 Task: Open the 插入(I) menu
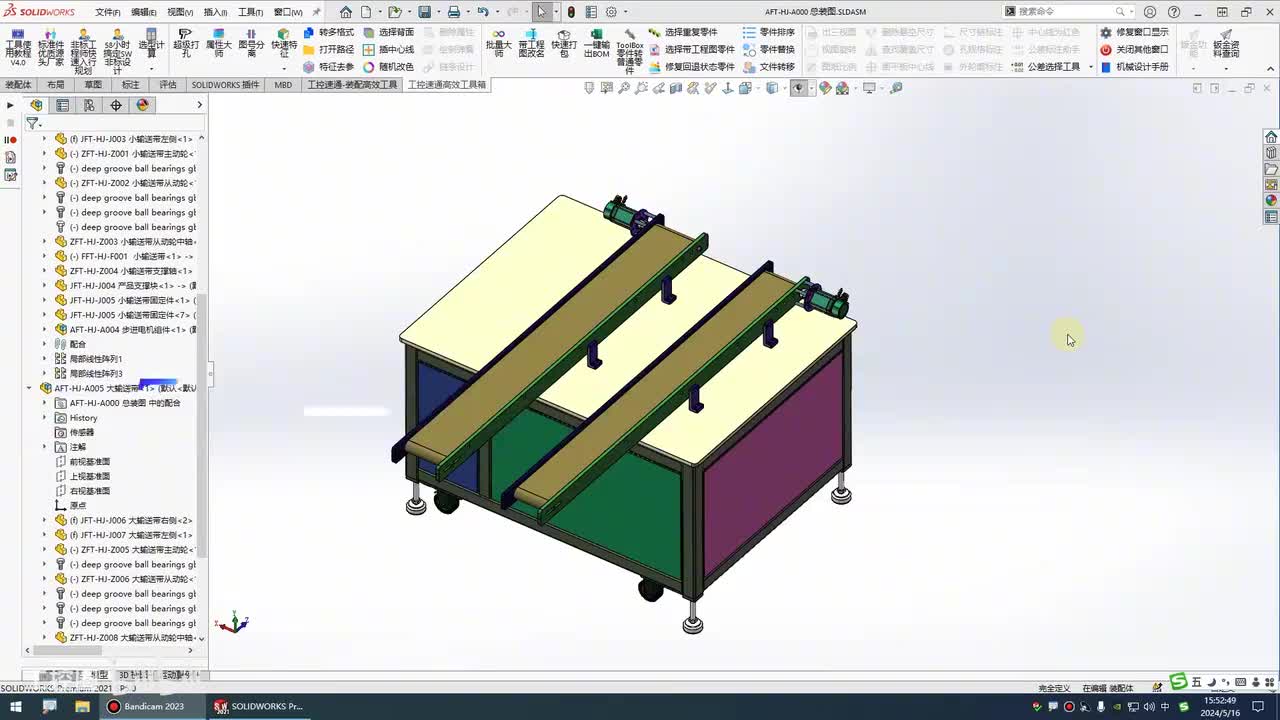pyautogui.click(x=215, y=12)
